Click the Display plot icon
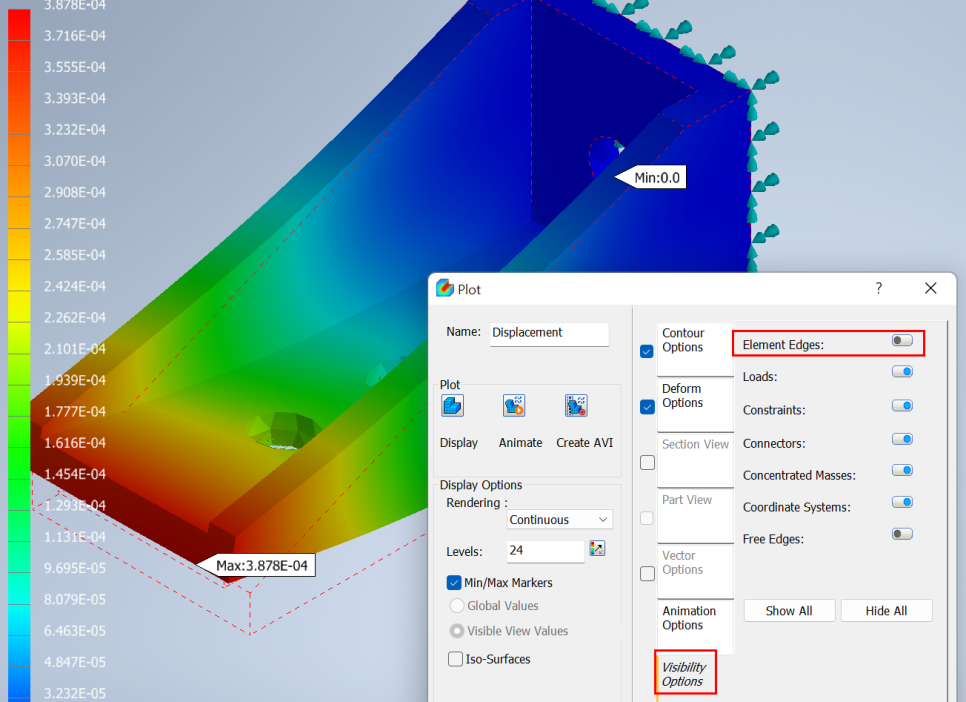 point(452,406)
